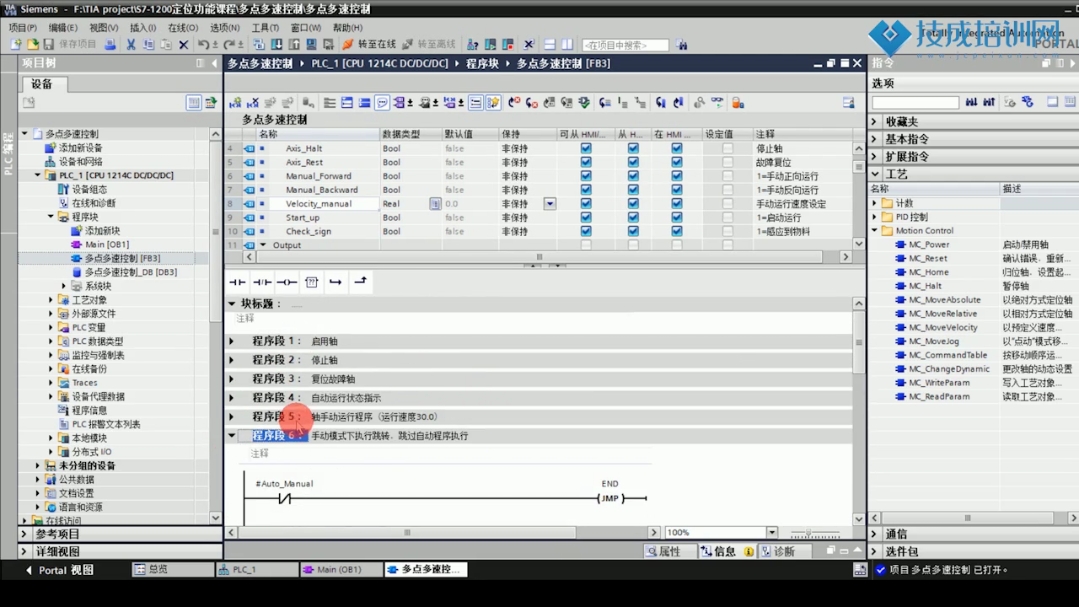Open retain dropdown for Velocity_manual row
1079x607 pixels.
click(x=550, y=204)
